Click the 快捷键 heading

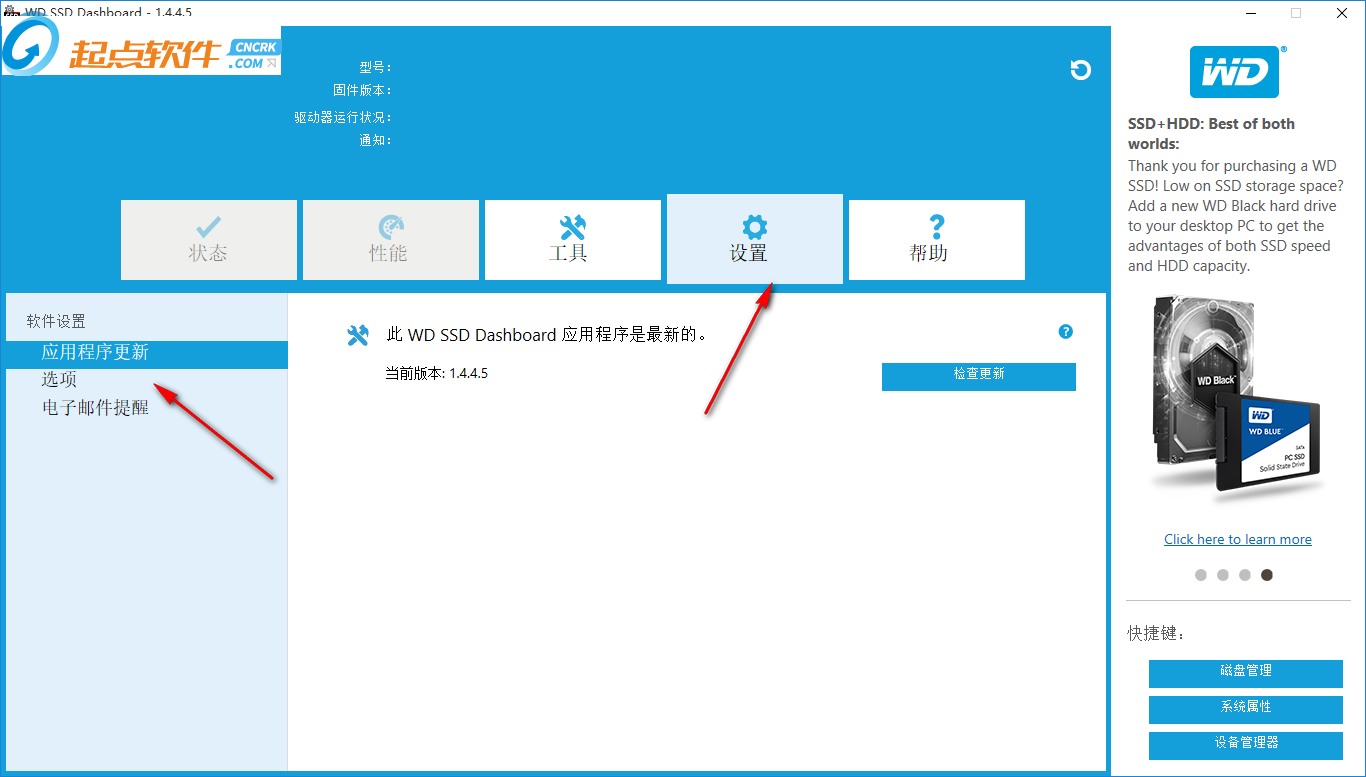pyautogui.click(x=1156, y=633)
